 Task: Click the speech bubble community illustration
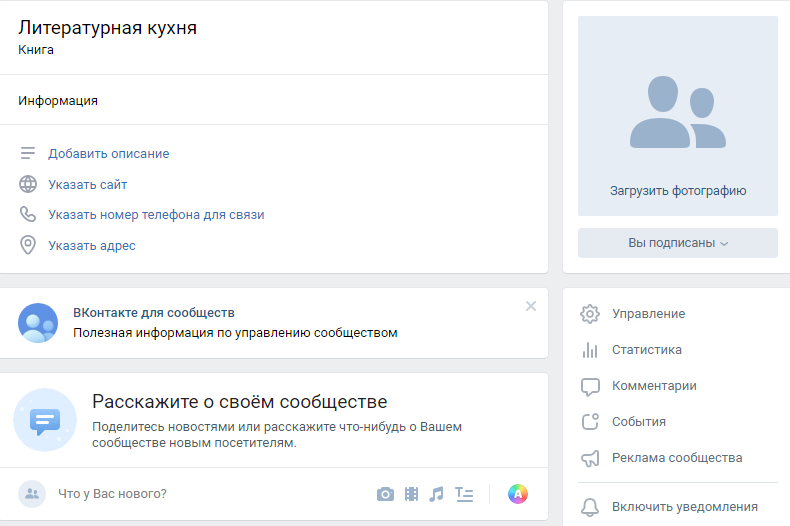(x=45, y=420)
